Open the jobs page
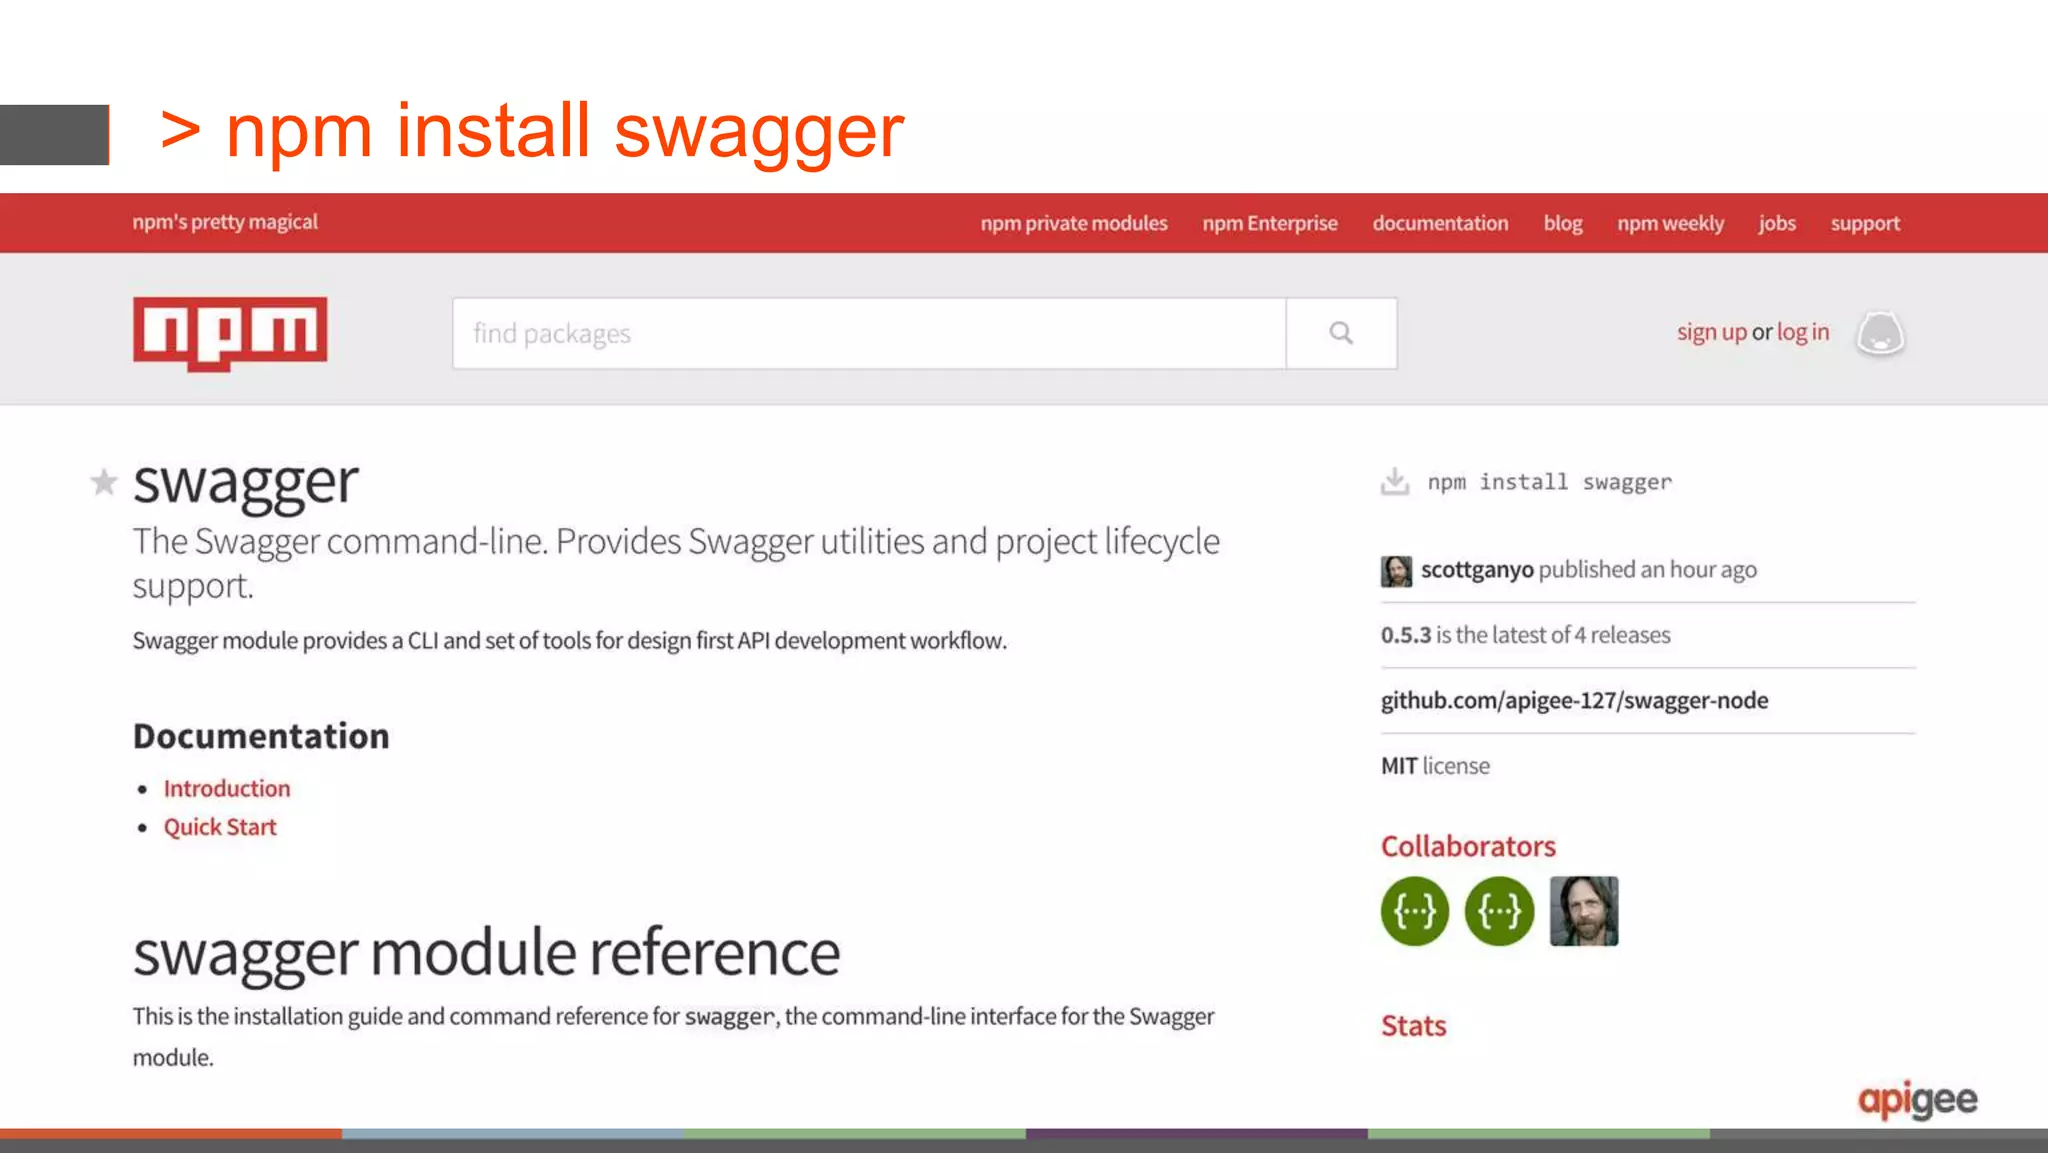Image resolution: width=2048 pixels, height=1153 pixels. pyautogui.click(x=1777, y=223)
